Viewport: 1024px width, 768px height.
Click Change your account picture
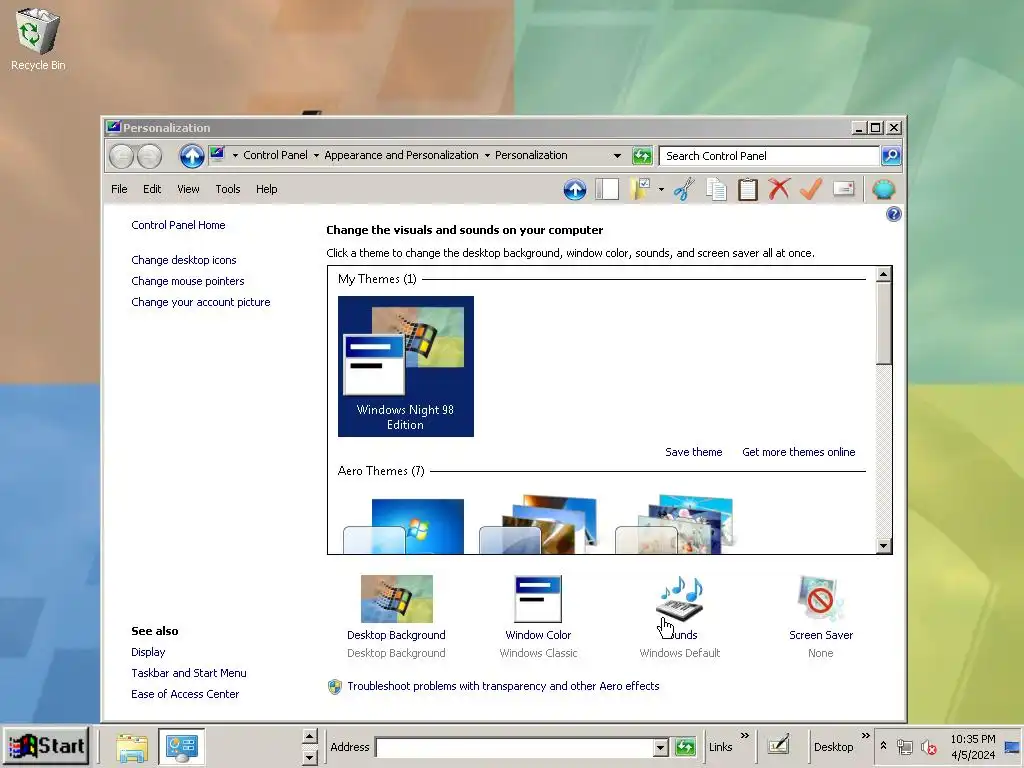(x=200, y=302)
